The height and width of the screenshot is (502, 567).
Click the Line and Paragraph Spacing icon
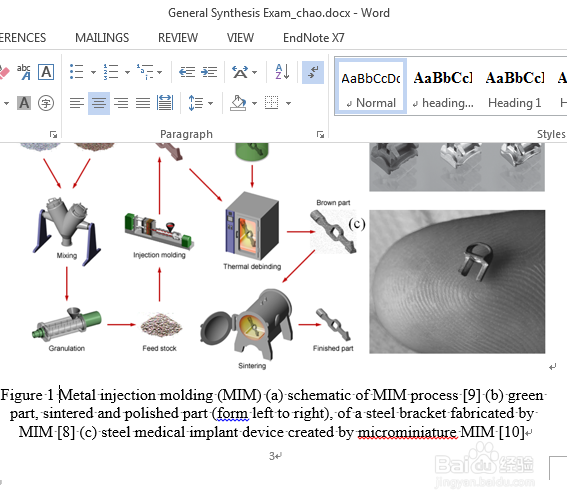[x=196, y=103]
